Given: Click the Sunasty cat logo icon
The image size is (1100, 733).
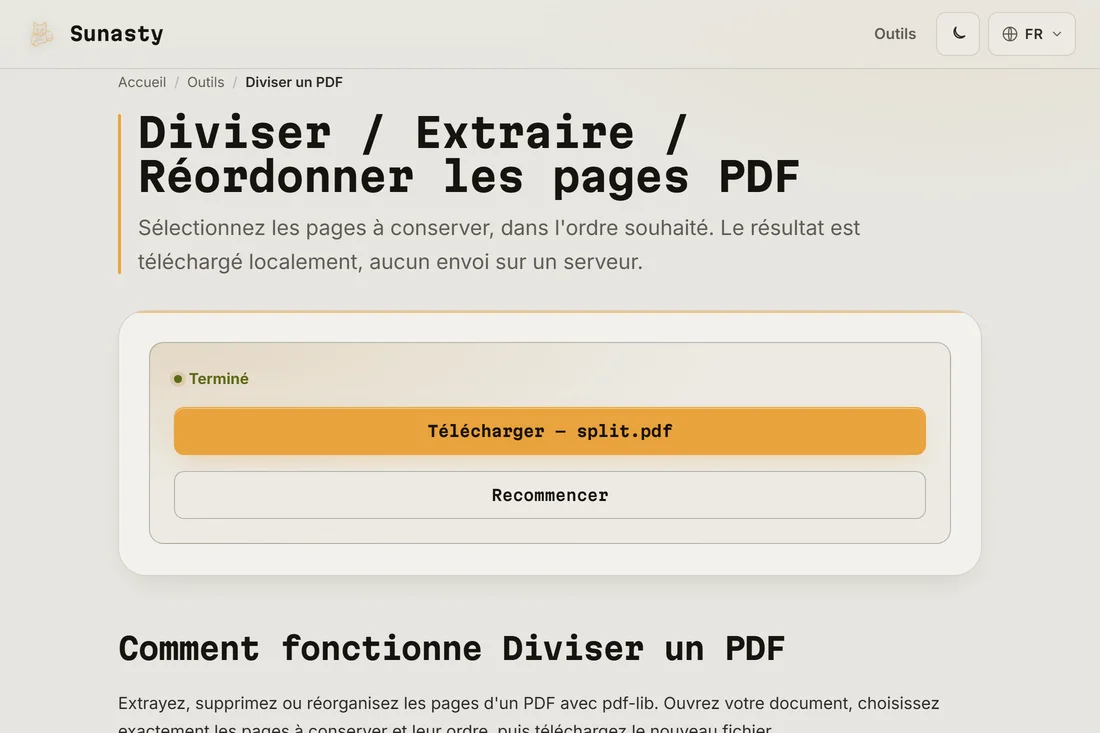Looking at the screenshot, I should pos(41,34).
